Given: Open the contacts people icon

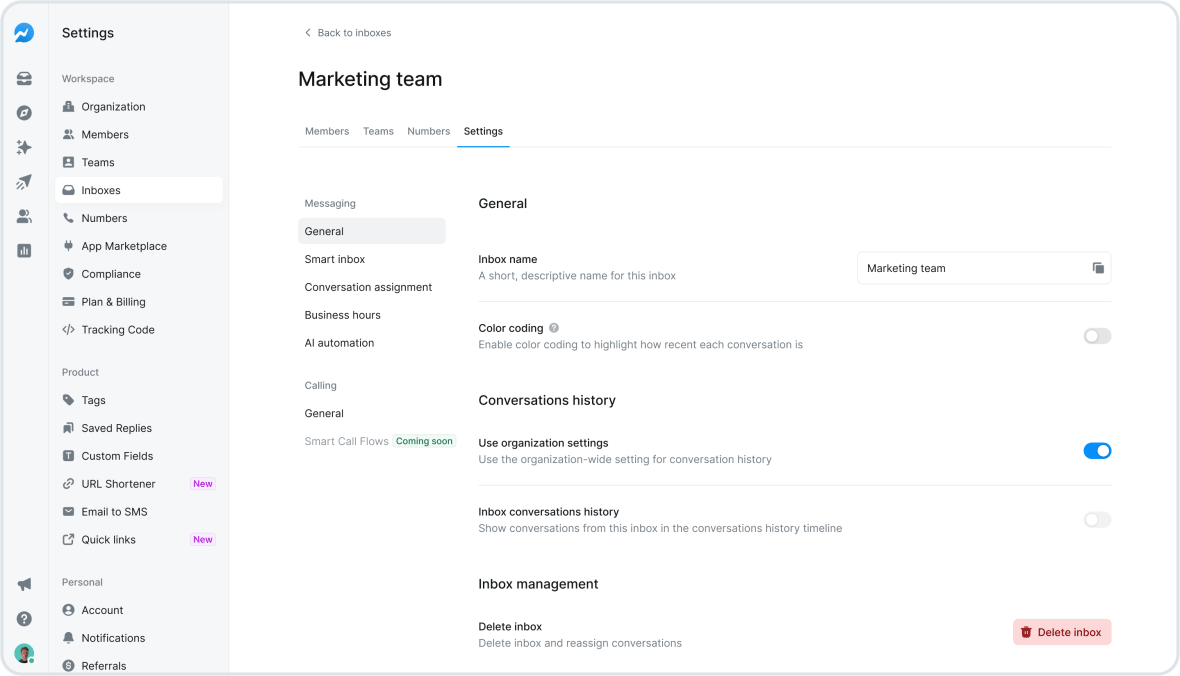Looking at the screenshot, I should coord(24,216).
